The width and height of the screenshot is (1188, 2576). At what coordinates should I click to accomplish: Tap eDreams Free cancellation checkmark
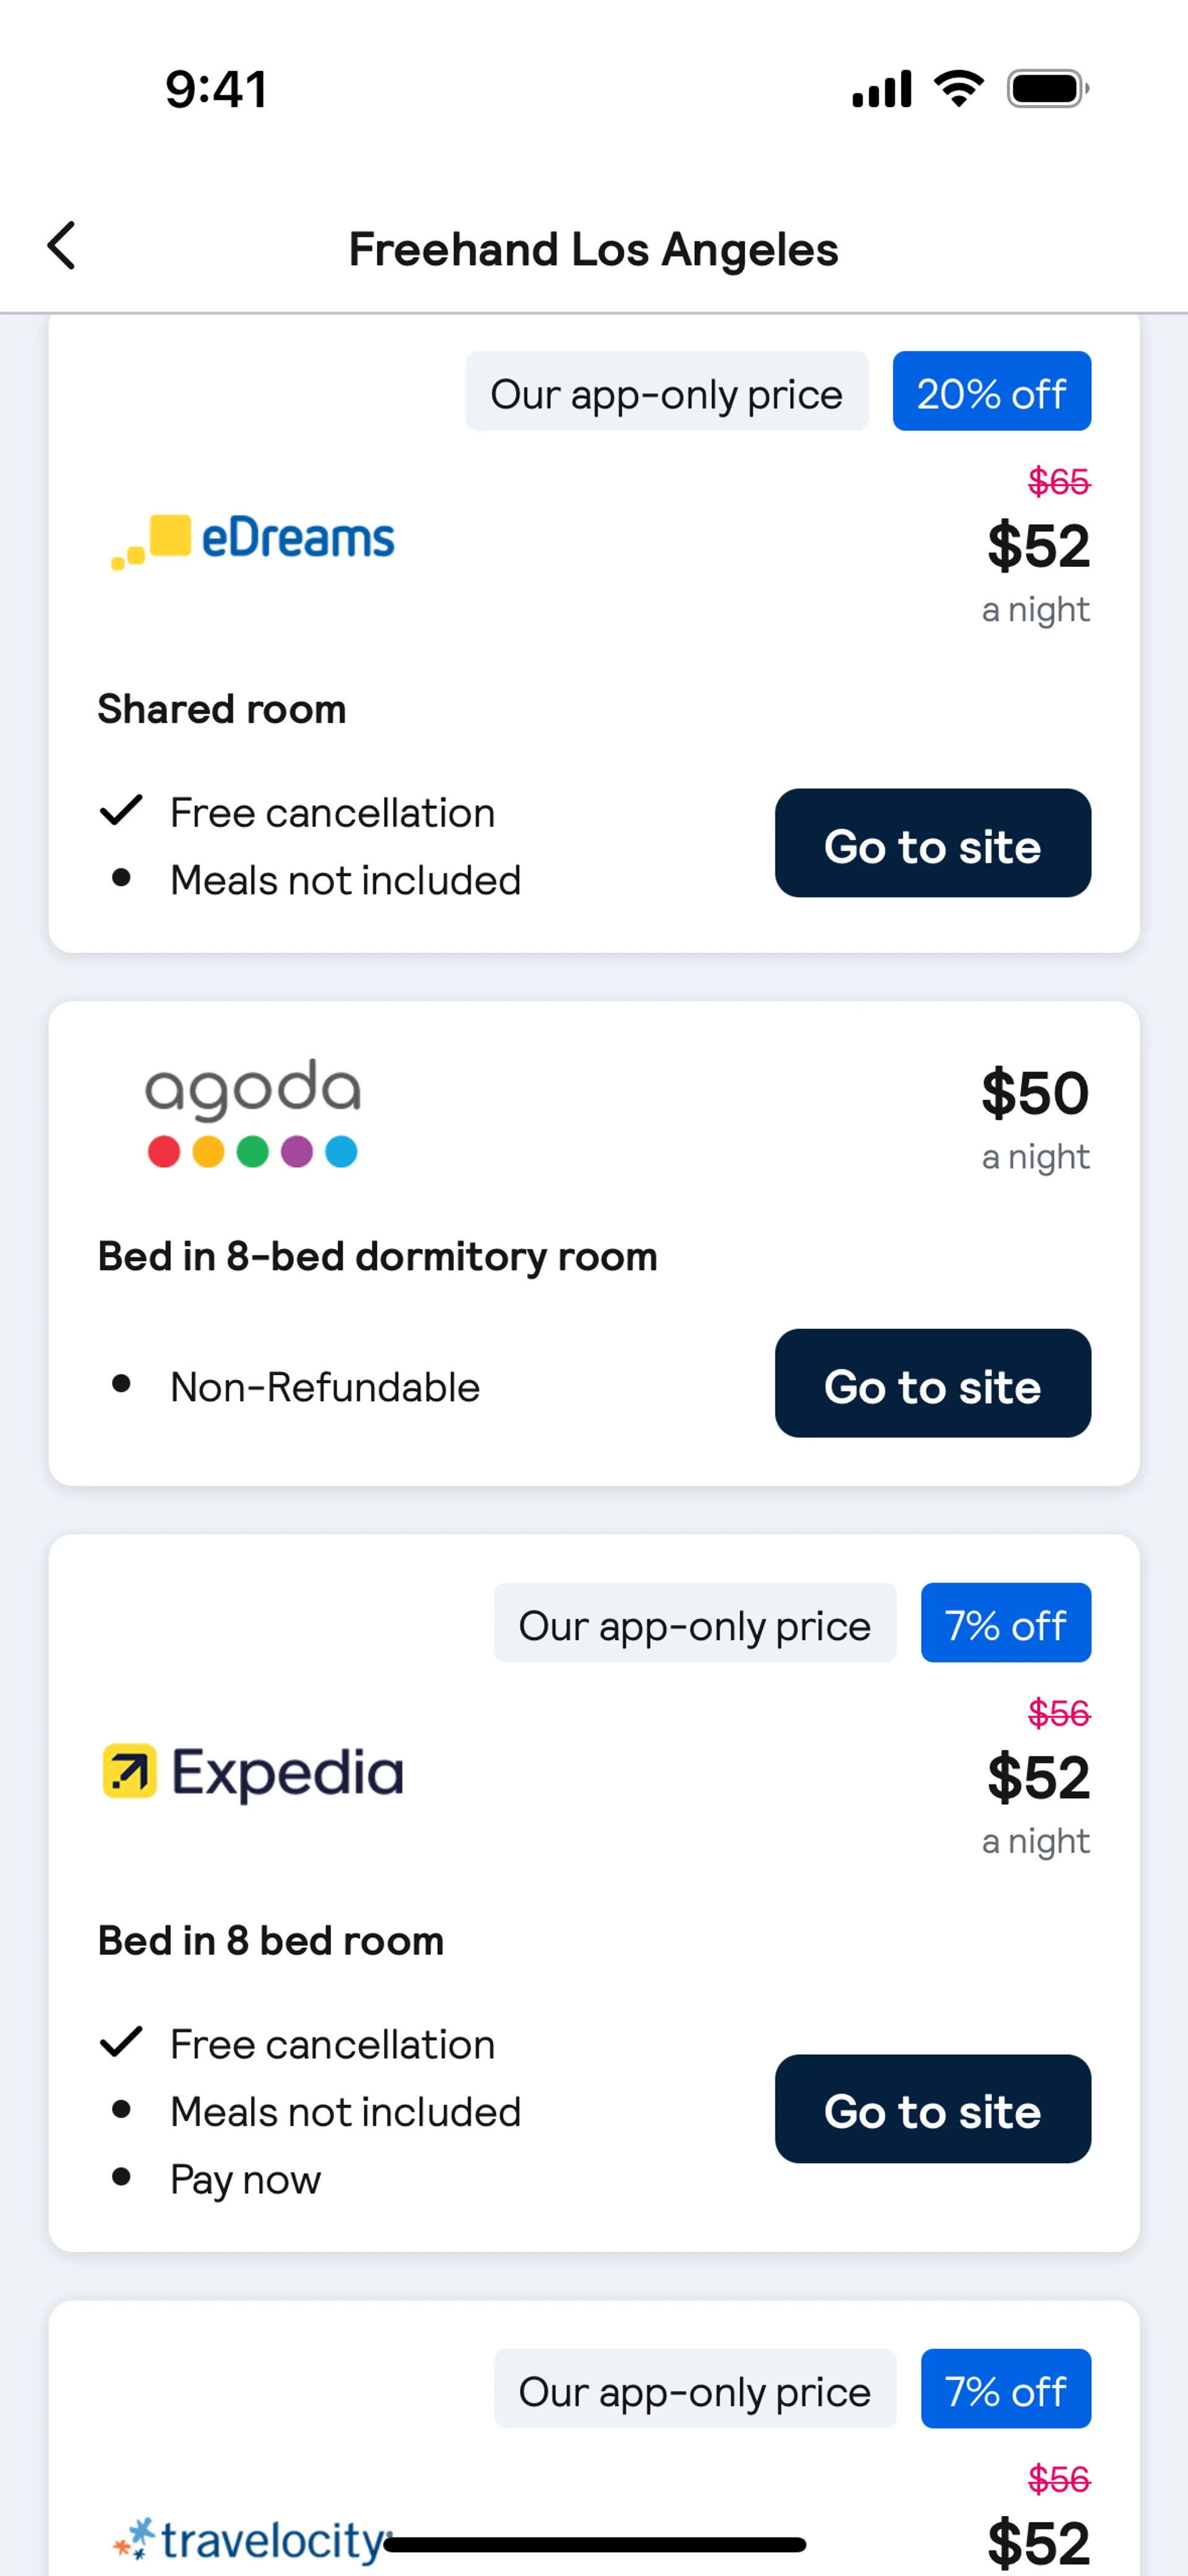121,810
